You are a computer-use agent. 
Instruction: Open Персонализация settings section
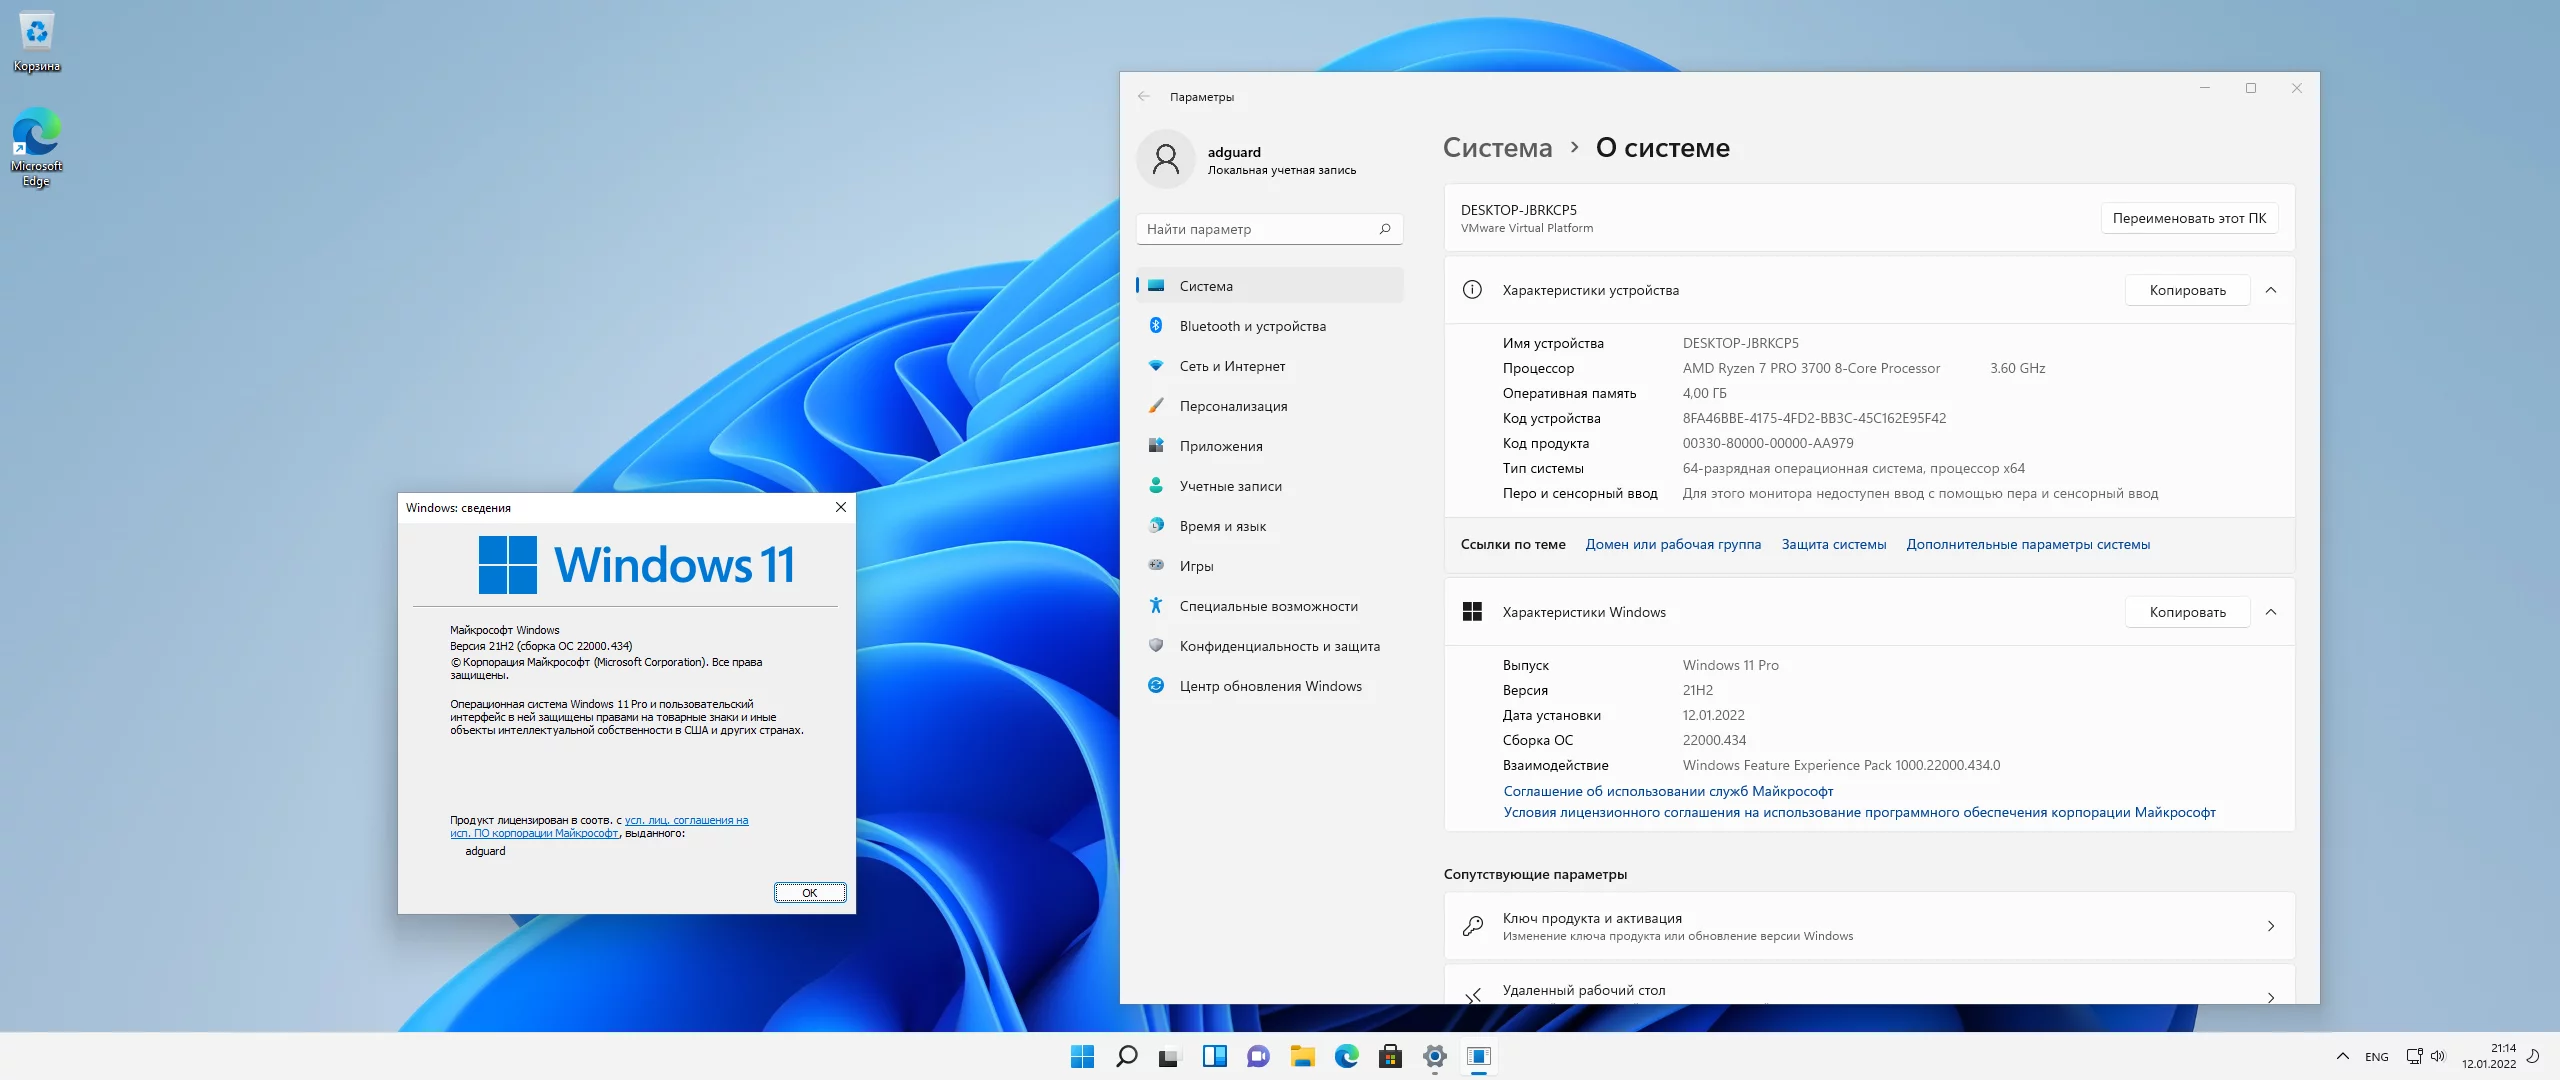(1233, 406)
